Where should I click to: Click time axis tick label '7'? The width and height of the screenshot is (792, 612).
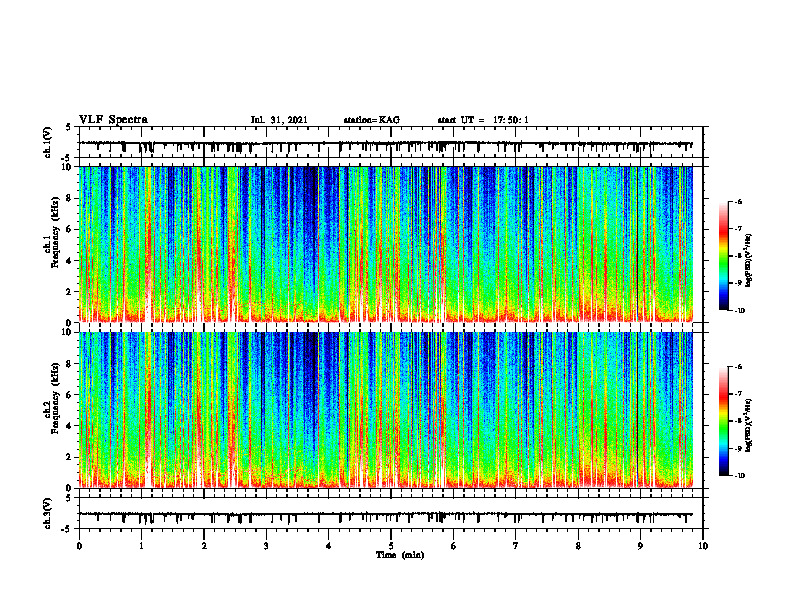[516, 546]
